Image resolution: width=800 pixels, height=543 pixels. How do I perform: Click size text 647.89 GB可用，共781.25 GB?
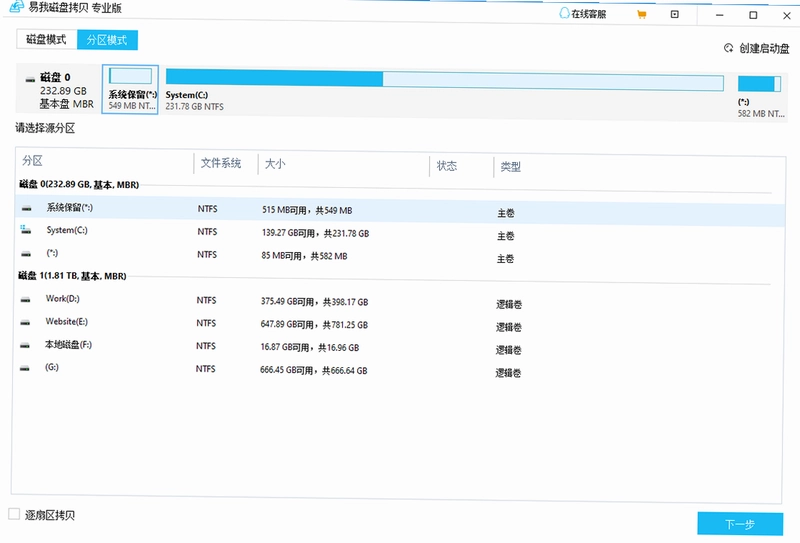(314, 325)
